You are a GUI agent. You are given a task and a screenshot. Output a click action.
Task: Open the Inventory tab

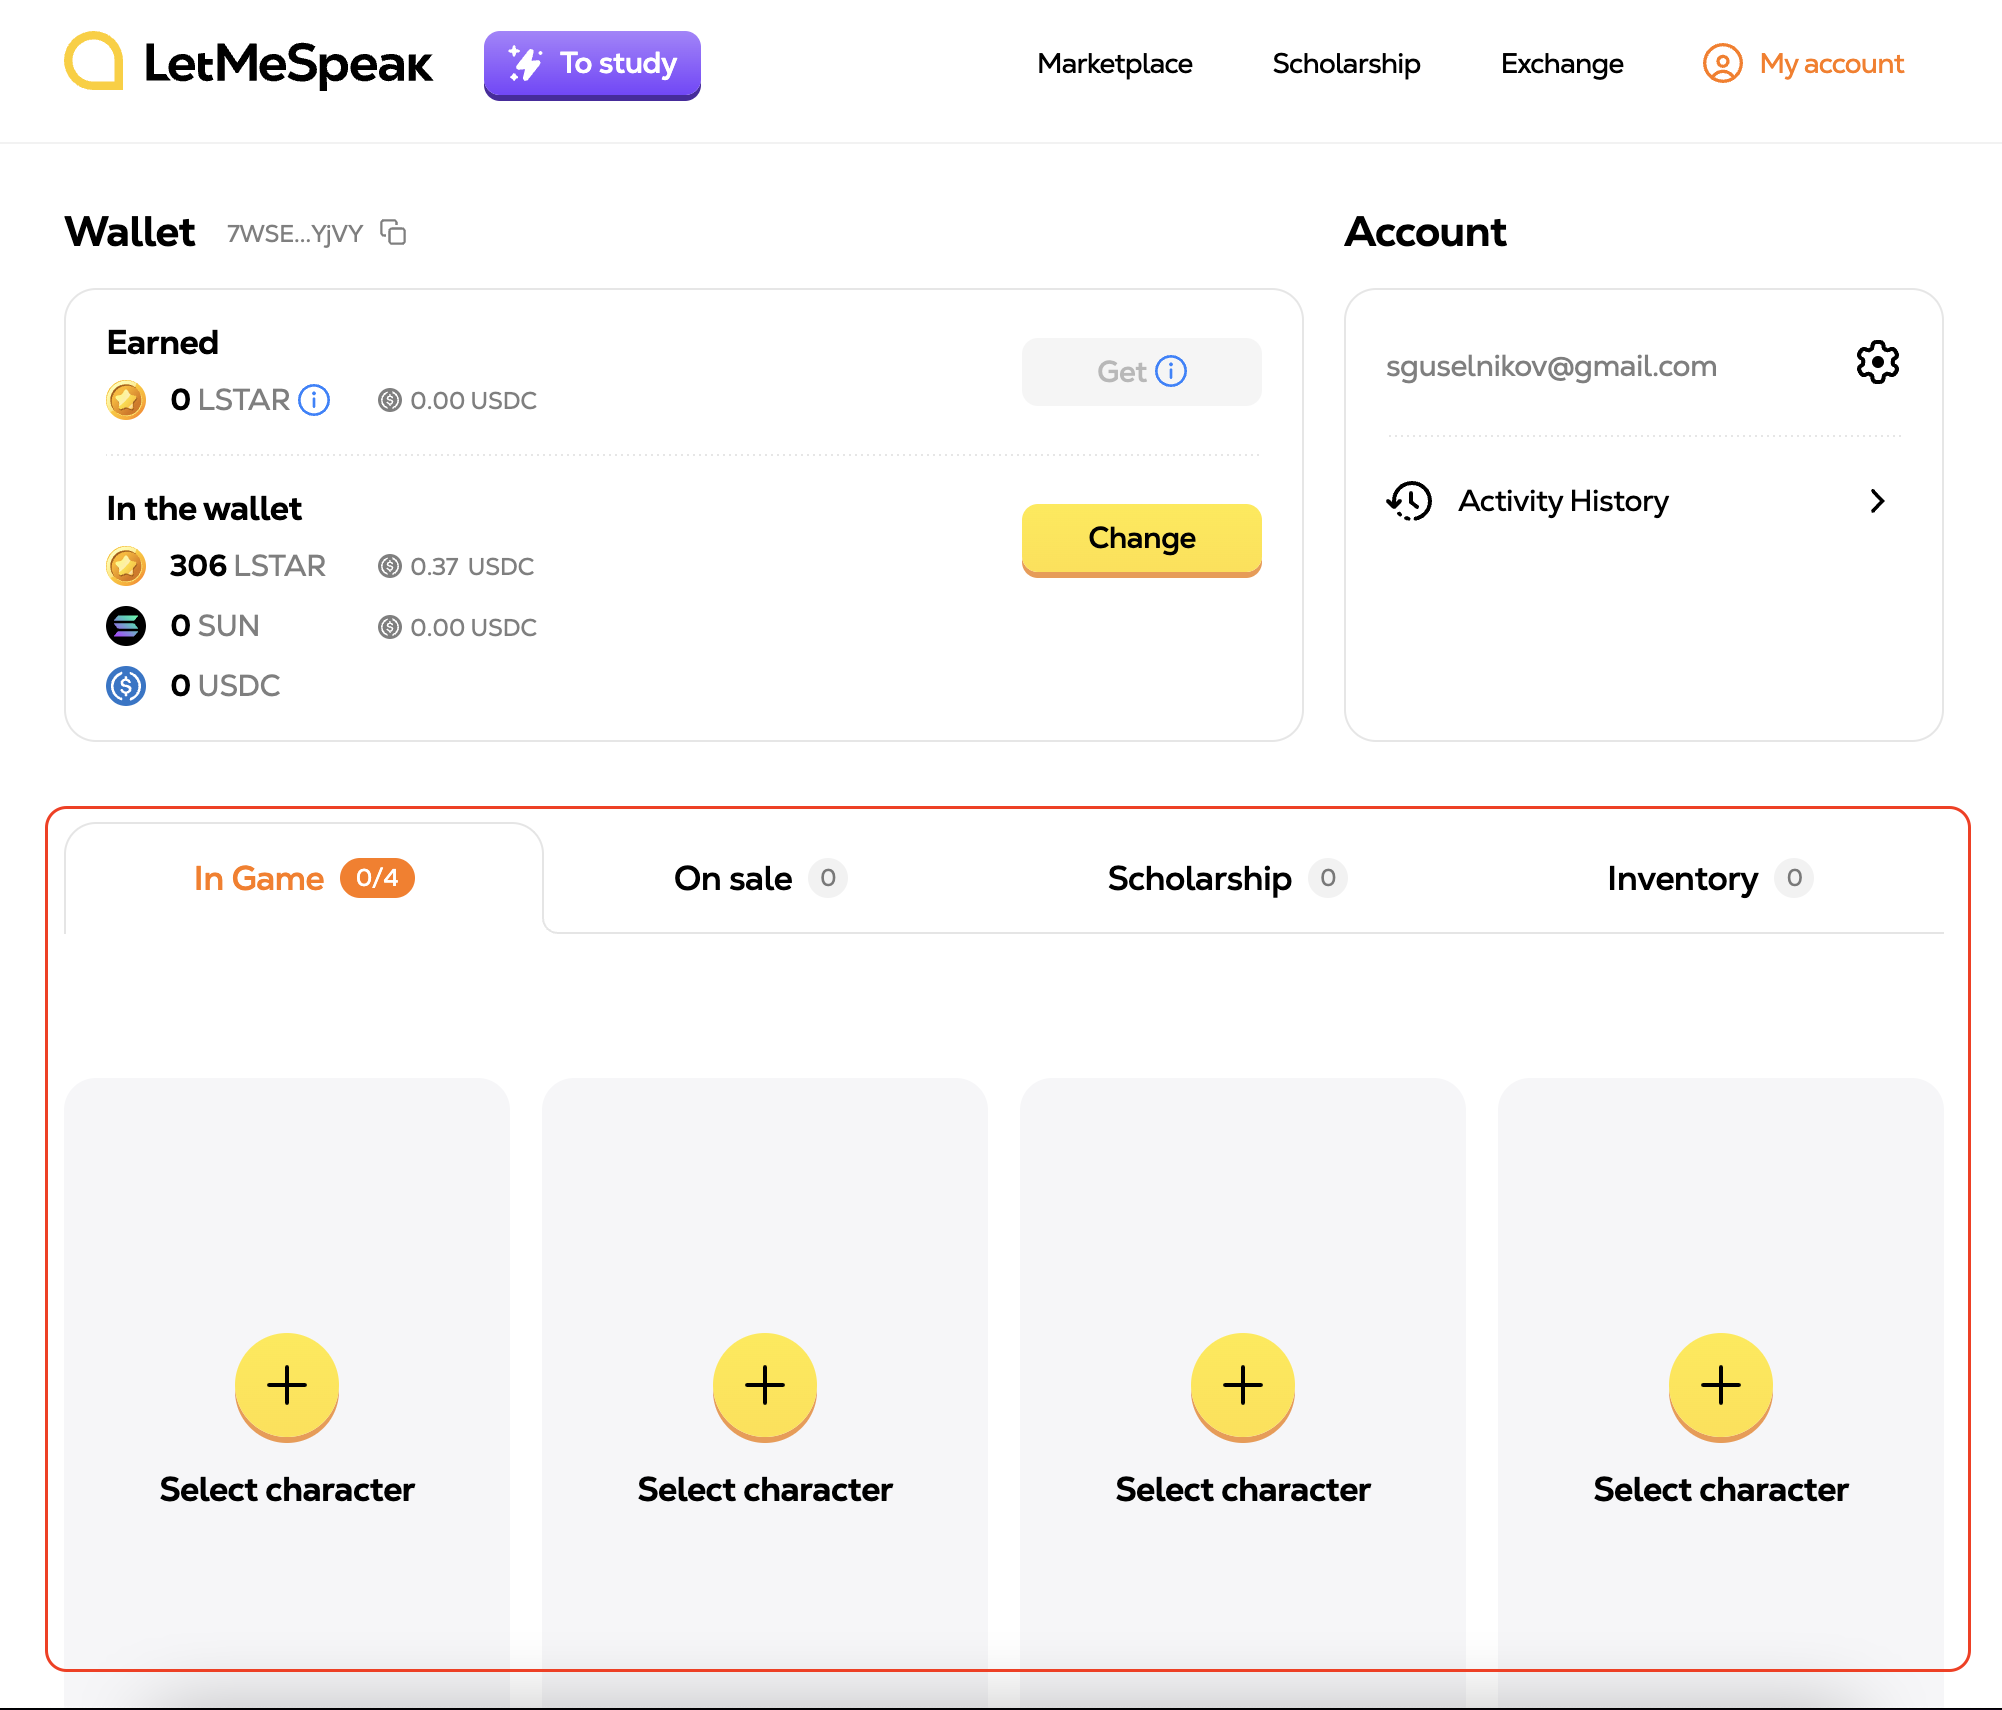[1710, 878]
